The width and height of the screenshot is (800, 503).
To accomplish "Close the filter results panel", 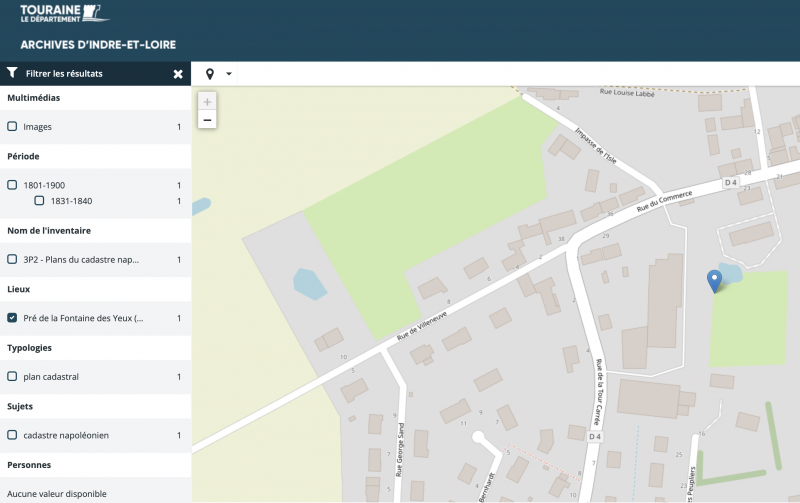I will [x=178, y=74].
